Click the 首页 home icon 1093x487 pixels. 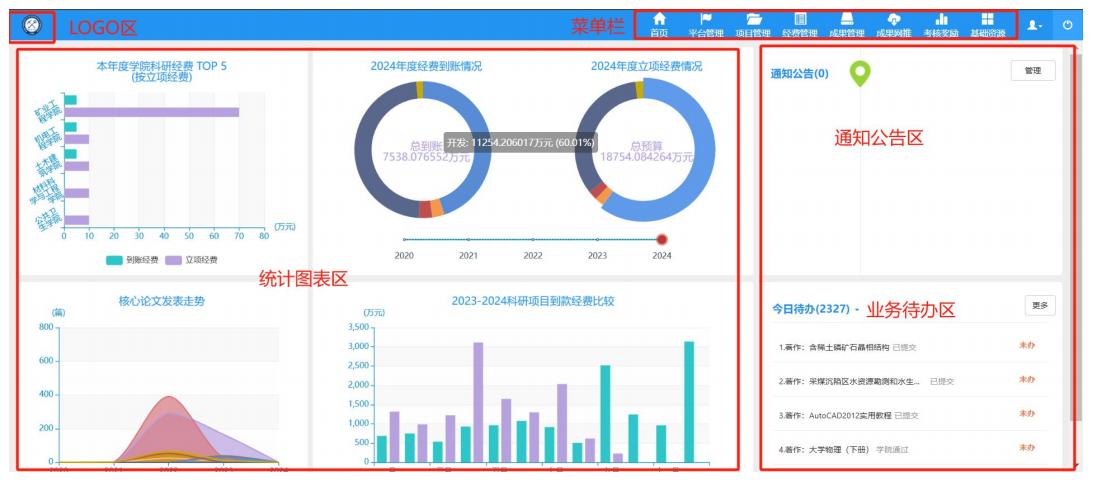click(658, 24)
